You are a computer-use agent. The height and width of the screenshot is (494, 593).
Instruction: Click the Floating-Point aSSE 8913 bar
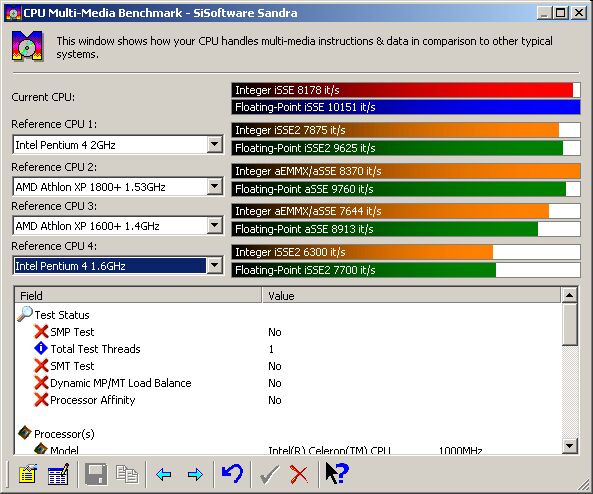pyautogui.click(x=406, y=229)
